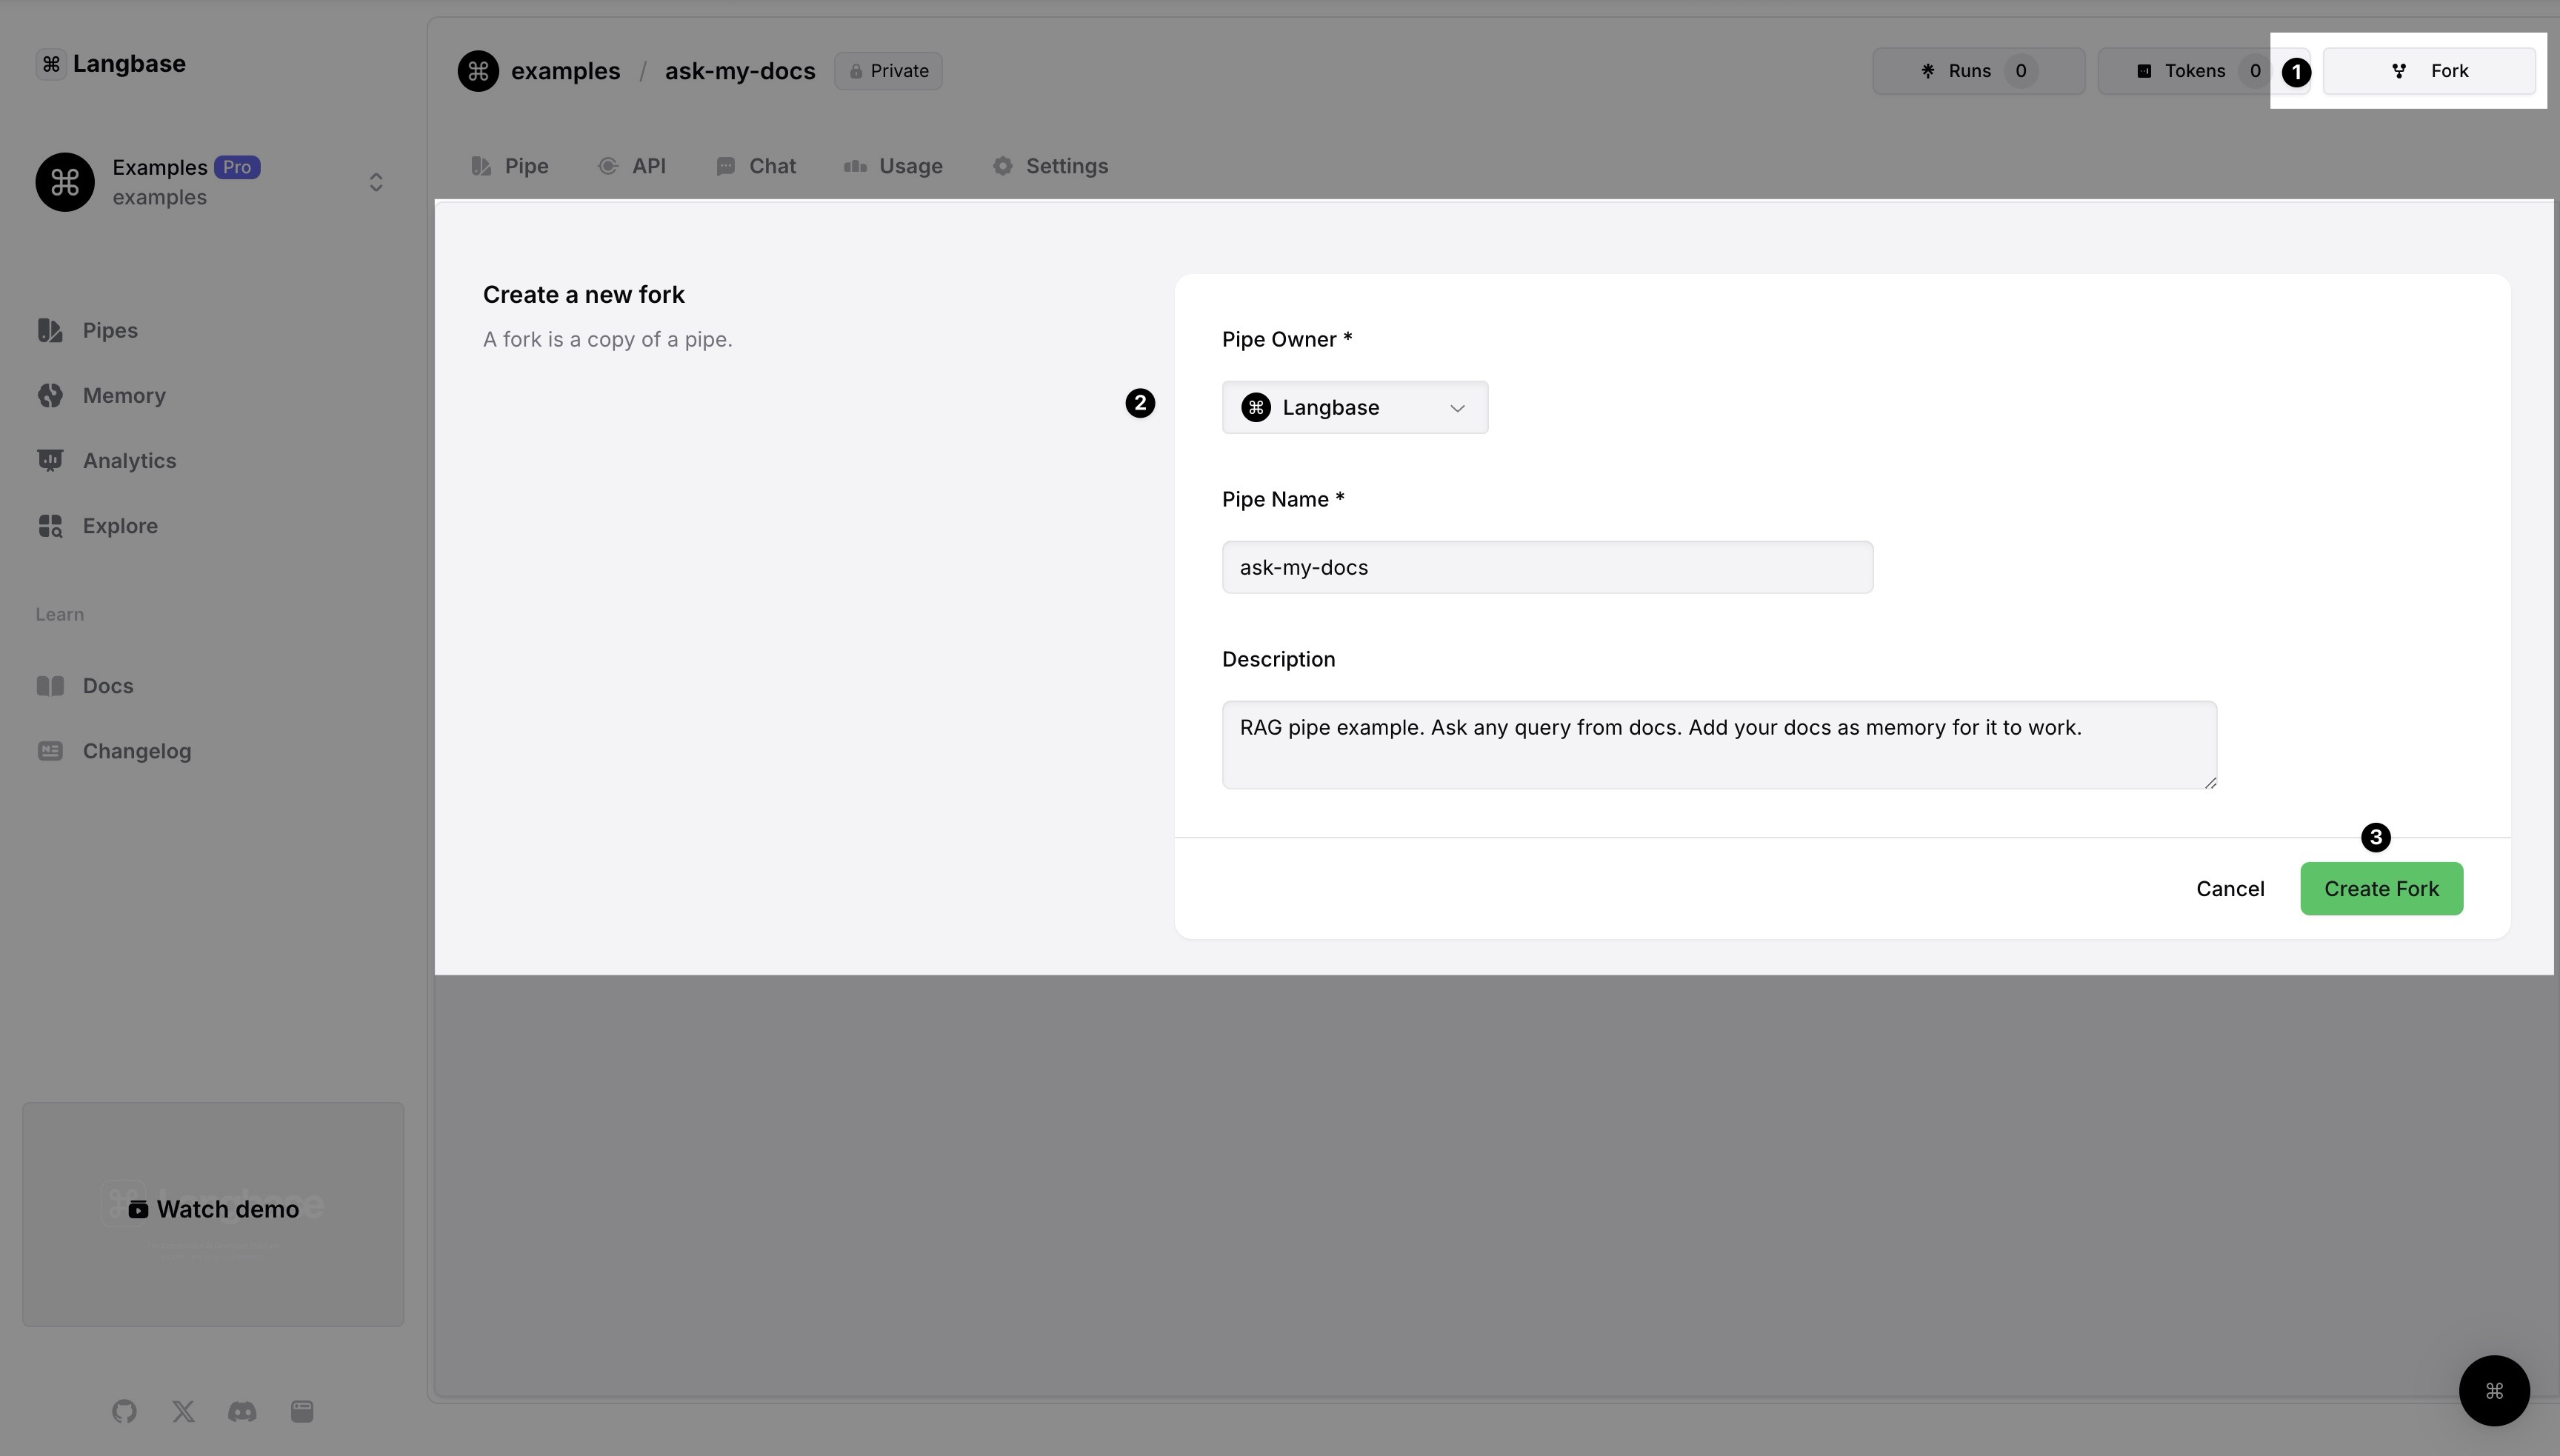Click the Watch demo thumbnail
This screenshot has height=1456, width=2560.
click(213, 1214)
